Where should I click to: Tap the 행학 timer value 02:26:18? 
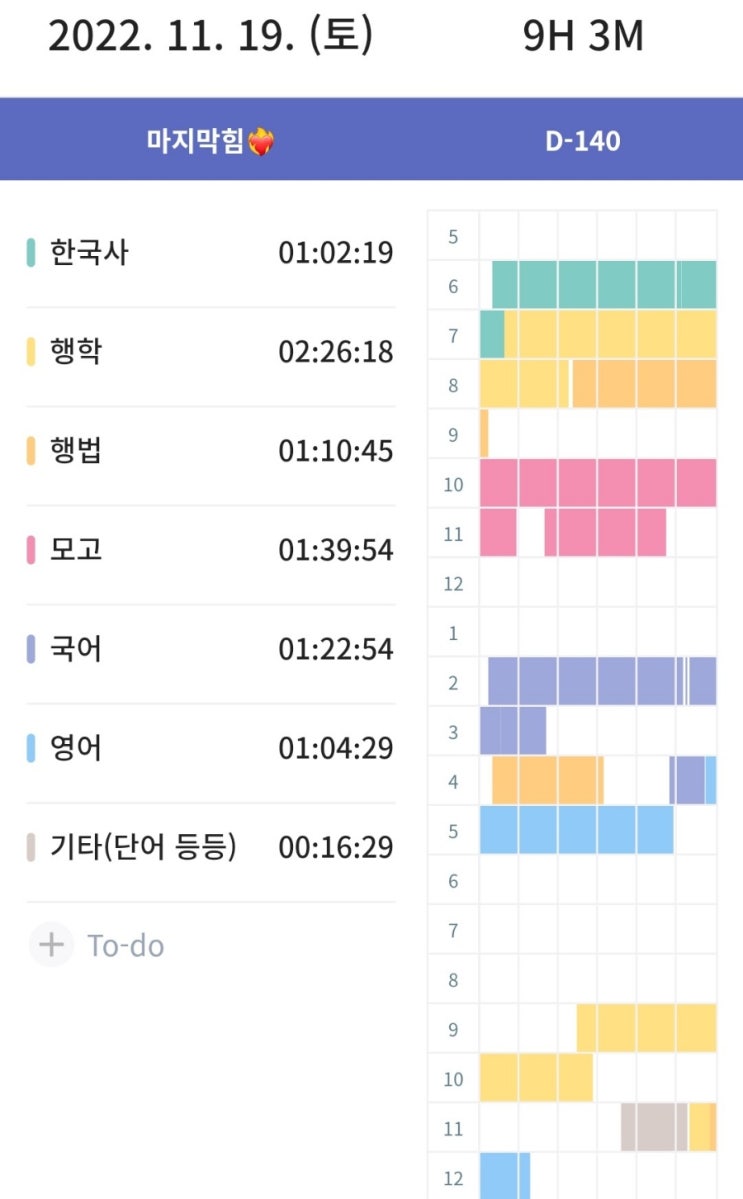(x=335, y=352)
